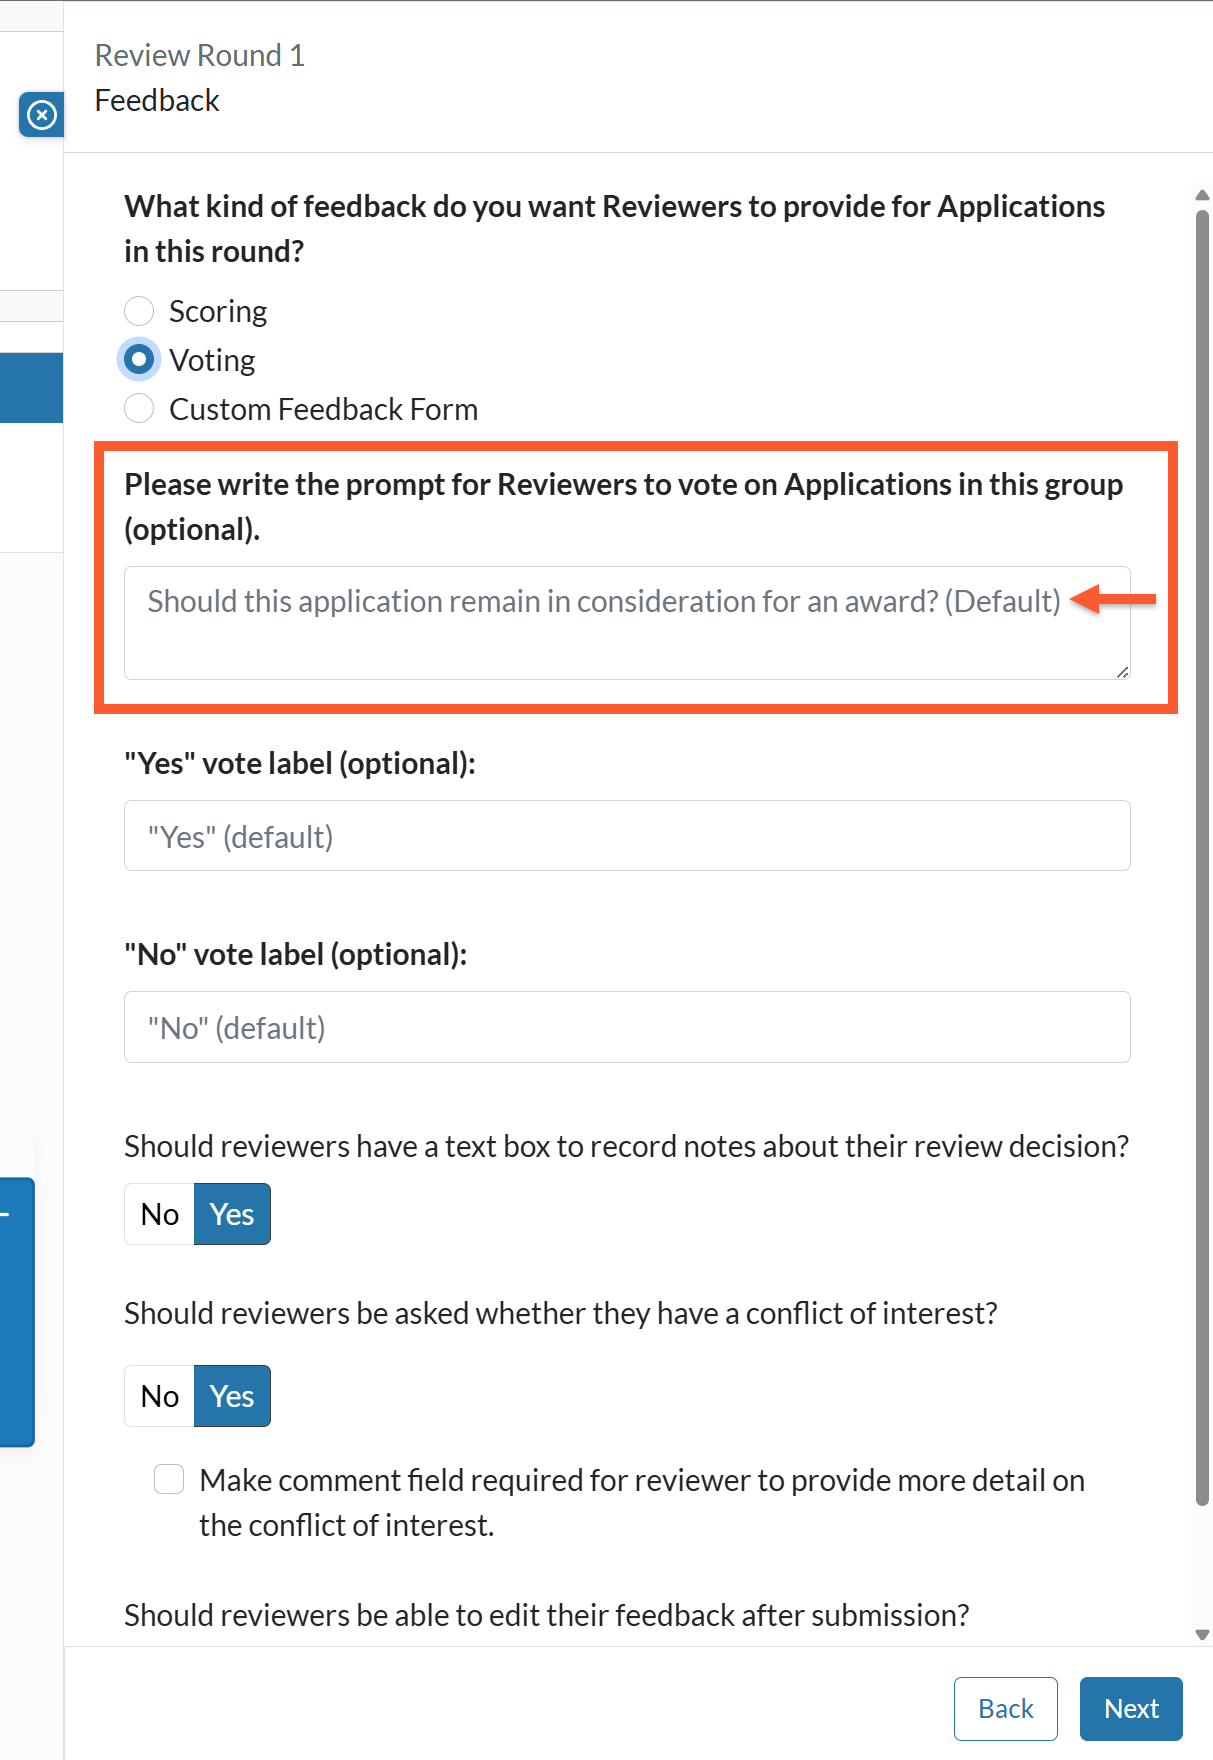Select the Scoring radio option
The height and width of the screenshot is (1760, 1213).
(139, 311)
